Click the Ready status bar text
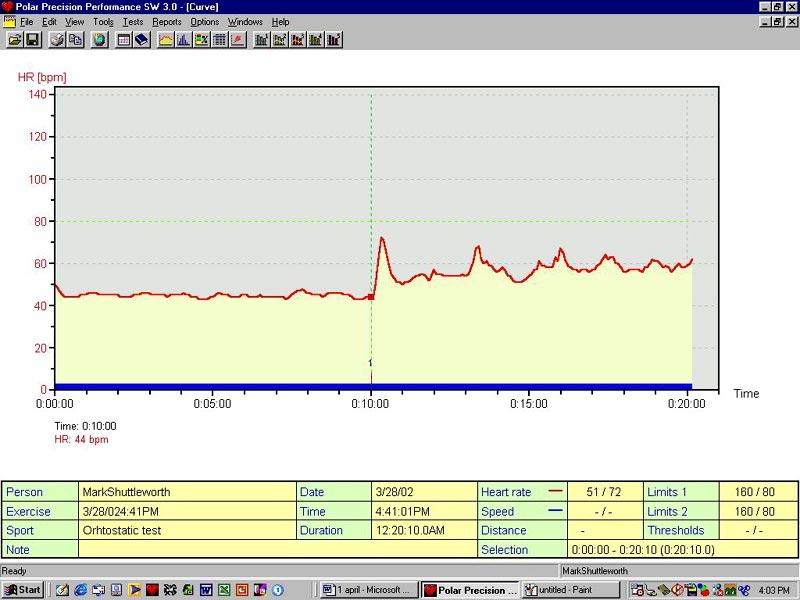Image resolution: width=800 pixels, height=600 pixels. click(x=14, y=570)
